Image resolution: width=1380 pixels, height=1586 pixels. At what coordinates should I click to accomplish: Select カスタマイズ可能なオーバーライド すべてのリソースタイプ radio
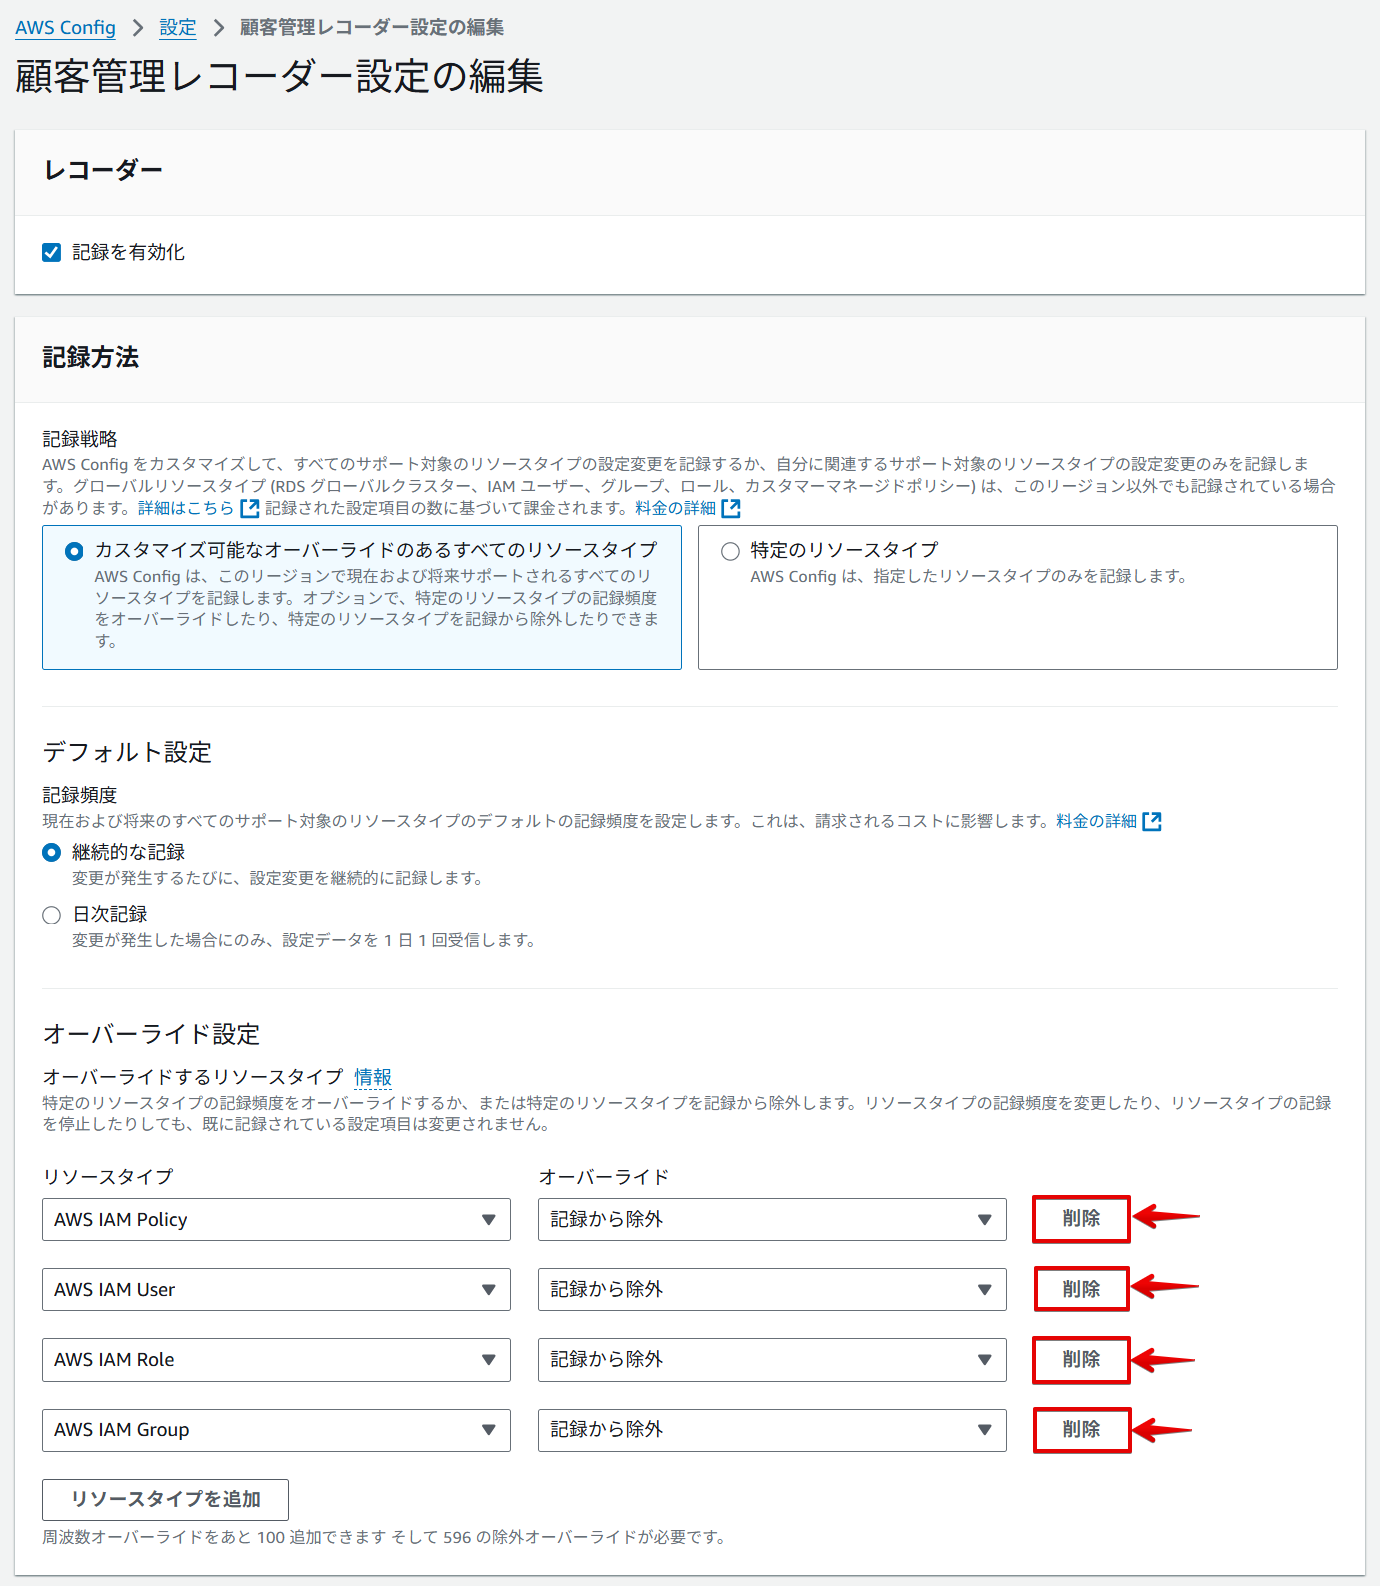tap(74, 551)
